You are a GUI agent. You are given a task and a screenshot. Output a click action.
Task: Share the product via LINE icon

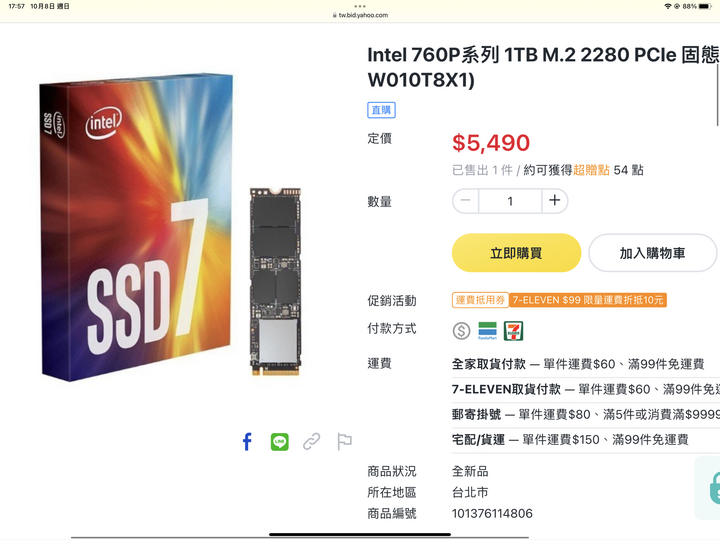[x=280, y=442]
